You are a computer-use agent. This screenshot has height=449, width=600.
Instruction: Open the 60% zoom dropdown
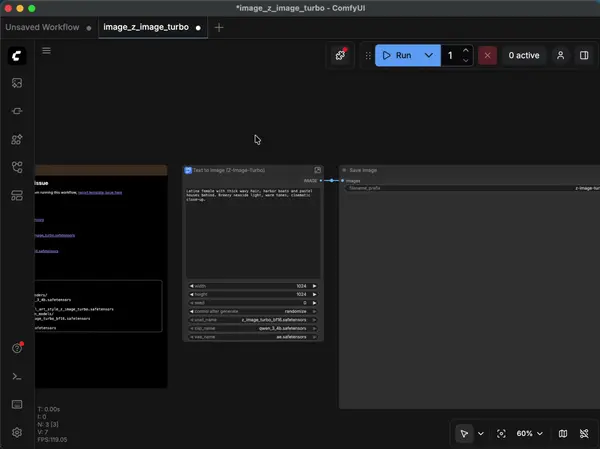[530, 434]
